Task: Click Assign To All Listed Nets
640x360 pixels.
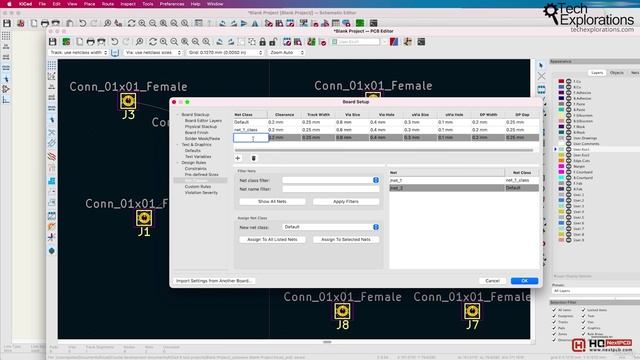Action: click(x=272, y=240)
